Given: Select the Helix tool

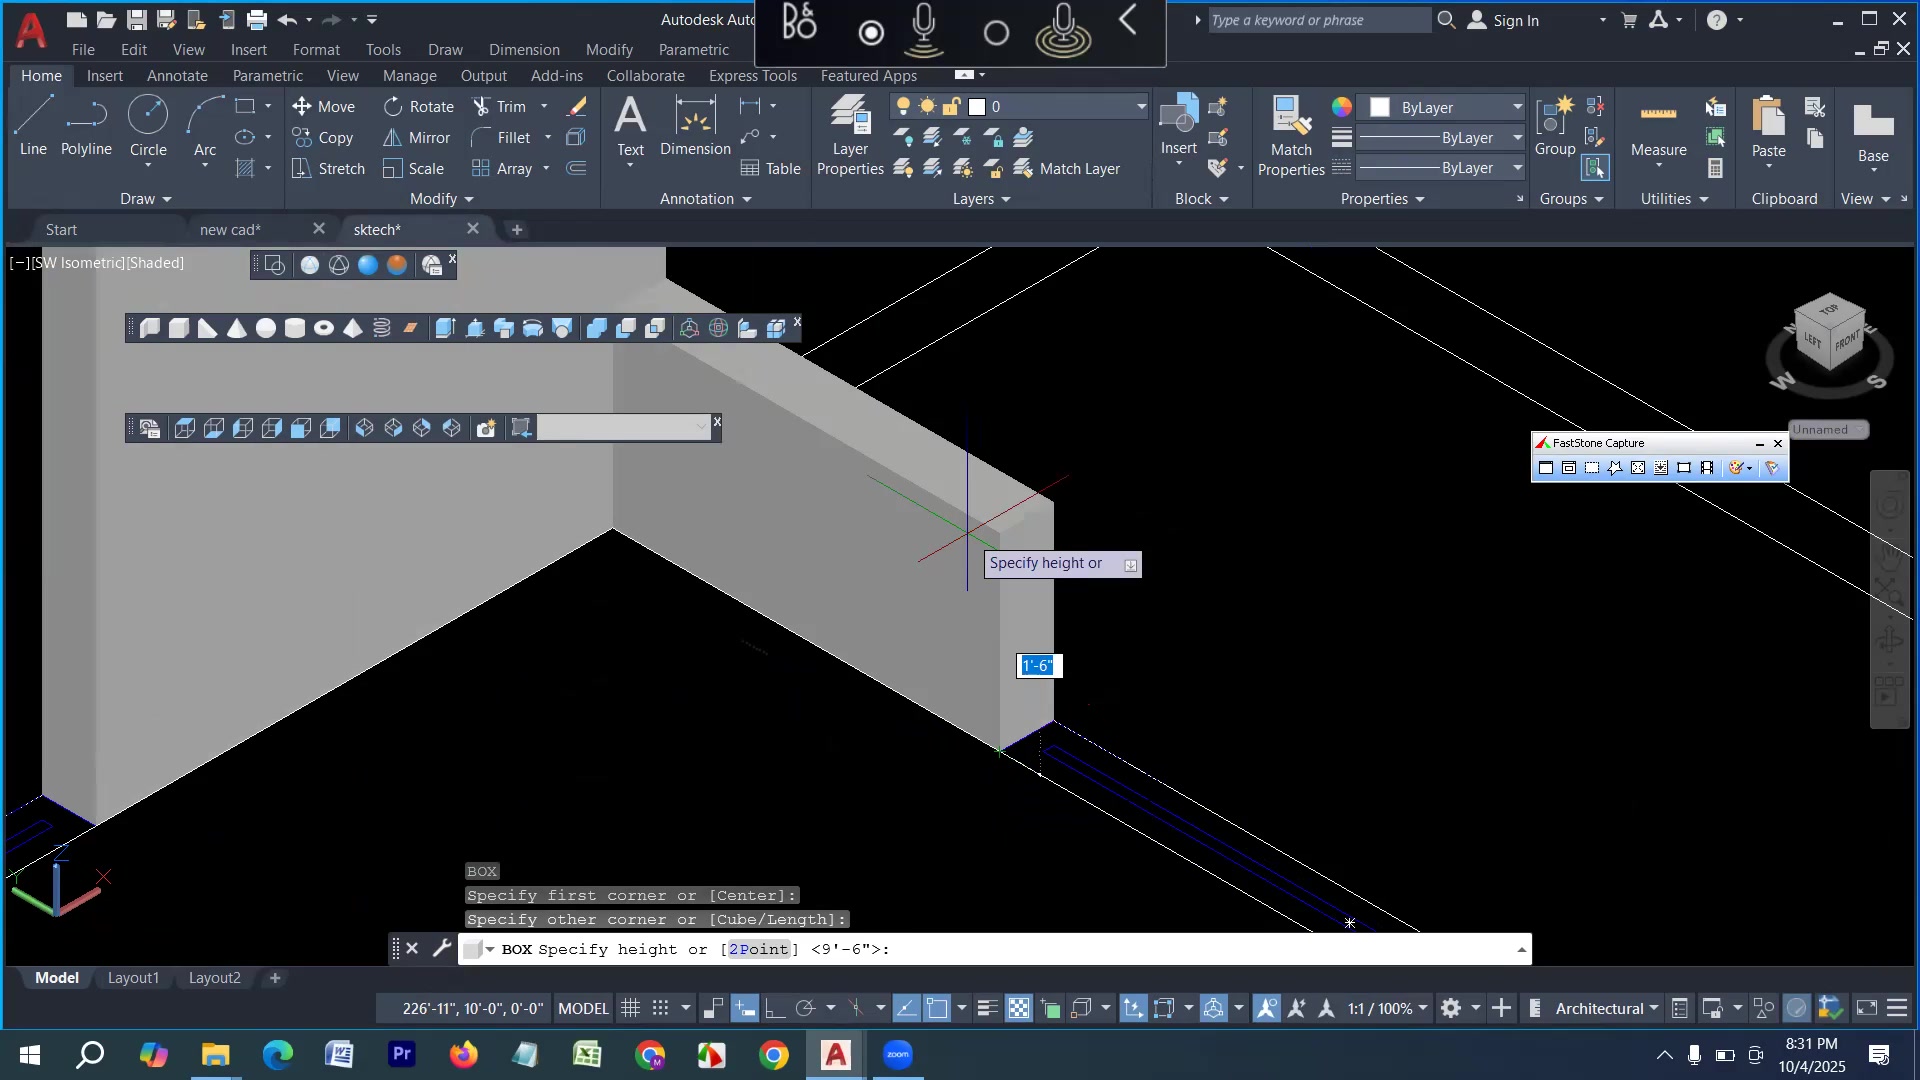Looking at the screenshot, I should coord(382,328).
